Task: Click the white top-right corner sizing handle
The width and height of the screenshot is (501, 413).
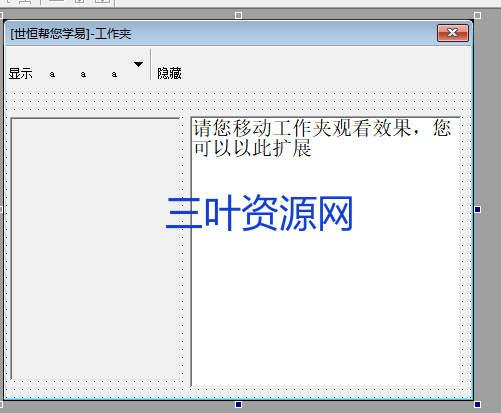Action: (478, 15)
